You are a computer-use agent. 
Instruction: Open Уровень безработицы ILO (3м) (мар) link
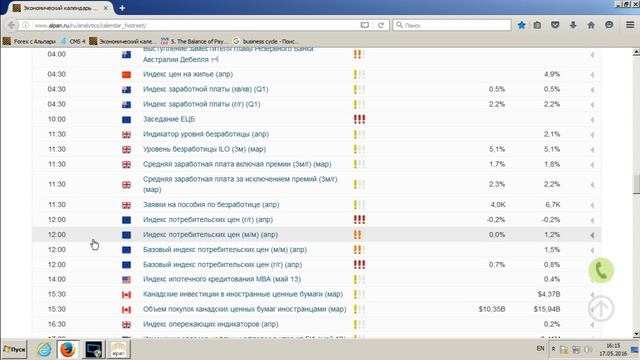pos(204,149)
